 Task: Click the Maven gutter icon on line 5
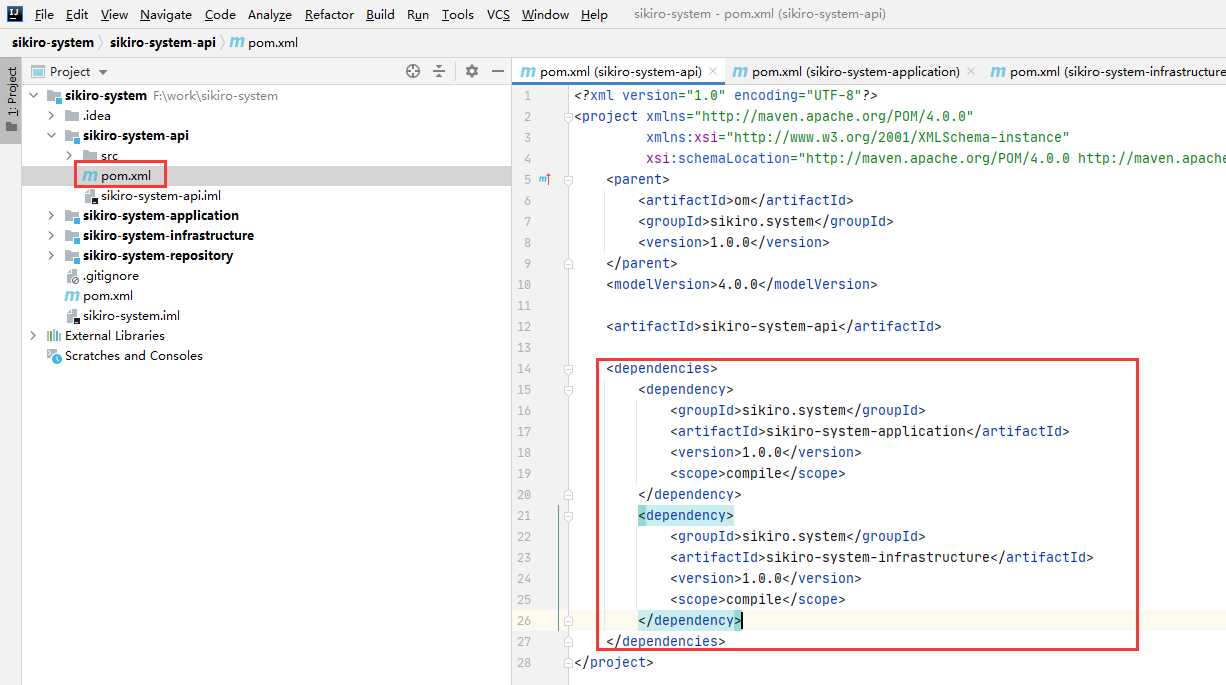point(545,179)
